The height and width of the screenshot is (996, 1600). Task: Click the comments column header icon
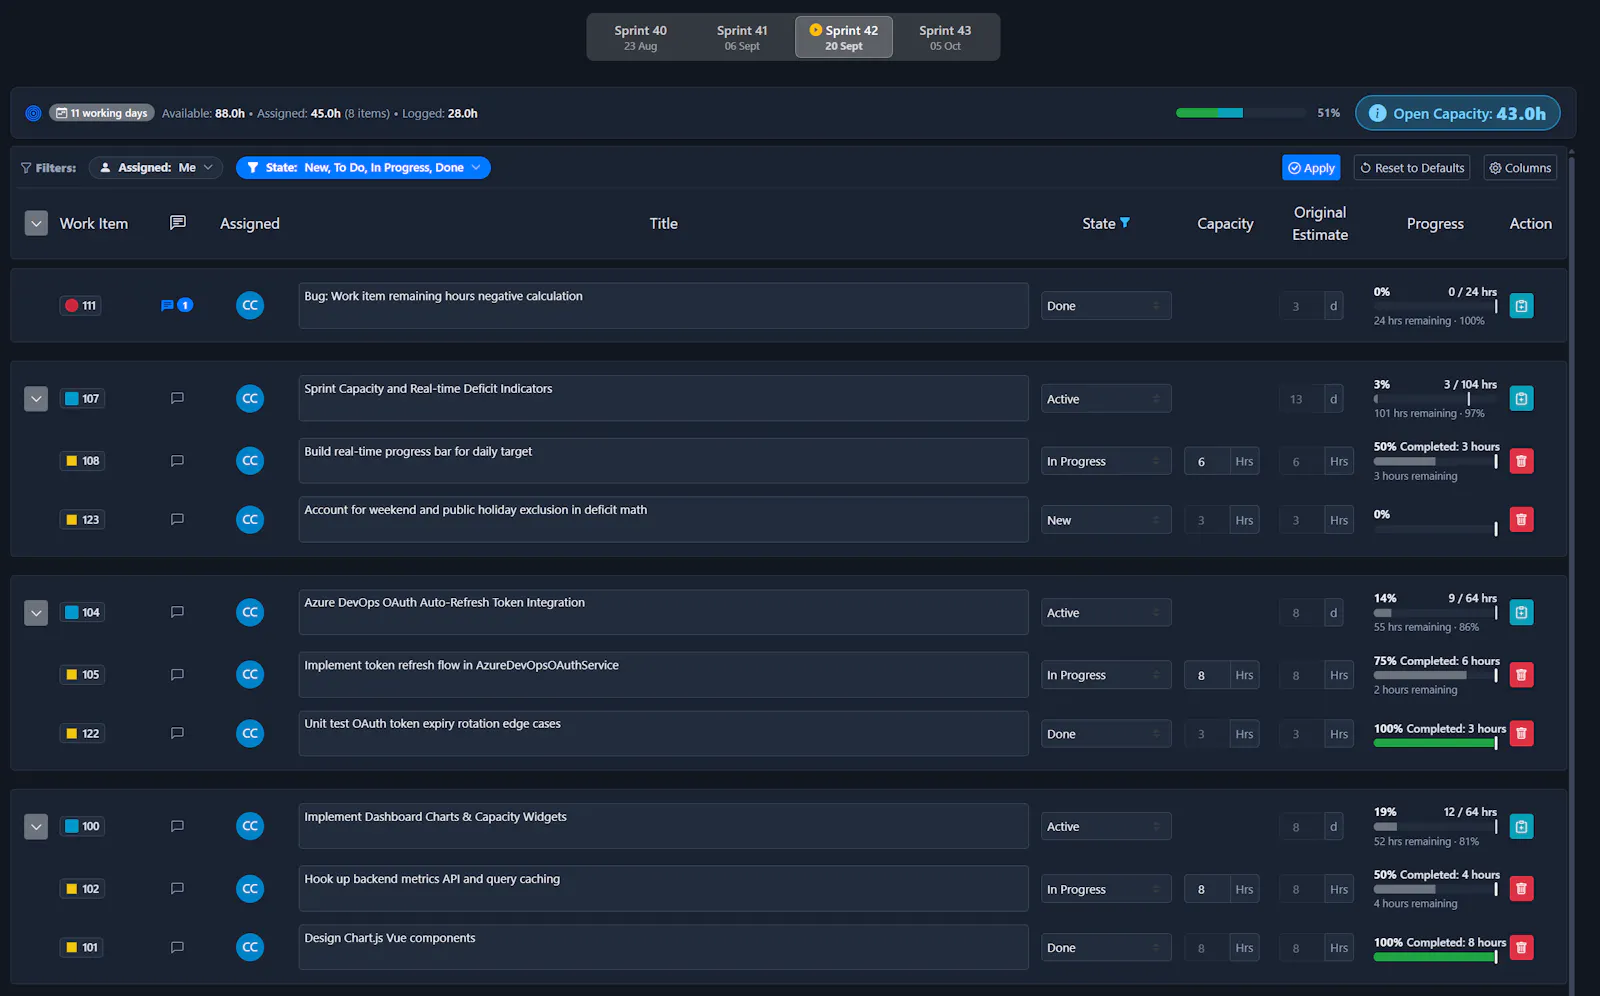pos(178,223)
